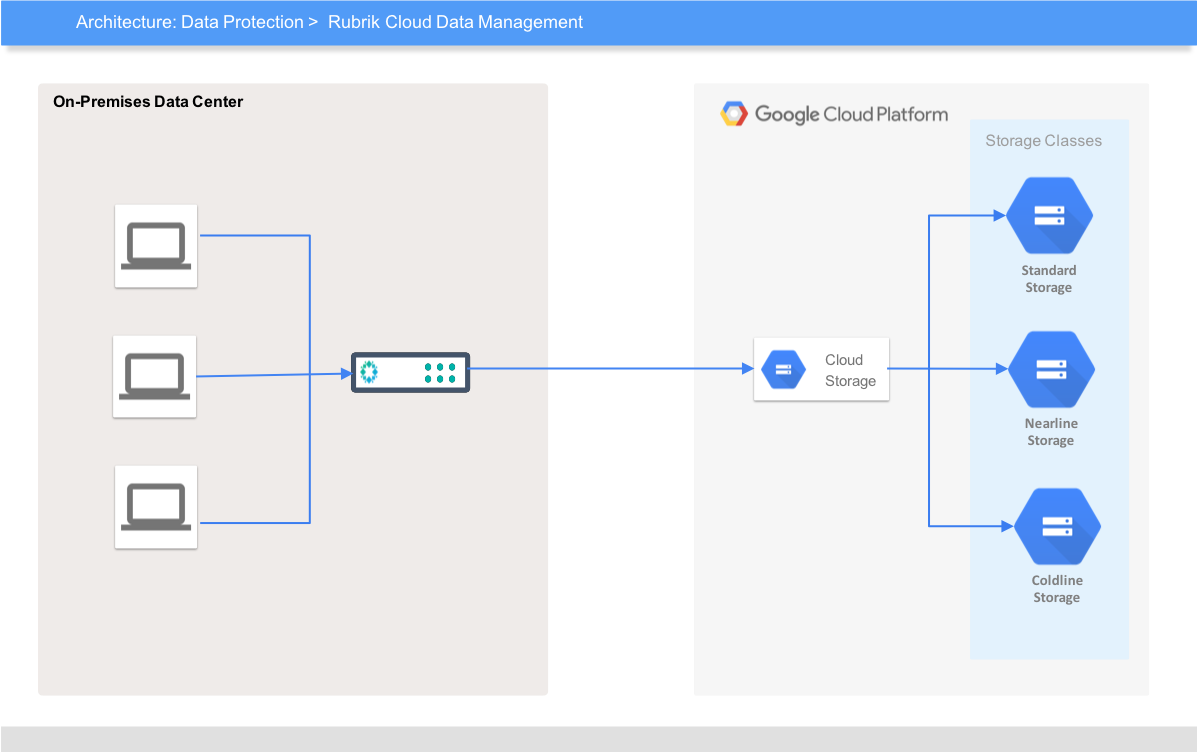Viewport: 1197px width, 752px height.
Task: Click the Cloud Storage hexagon icon
Action: coord(783,370)
